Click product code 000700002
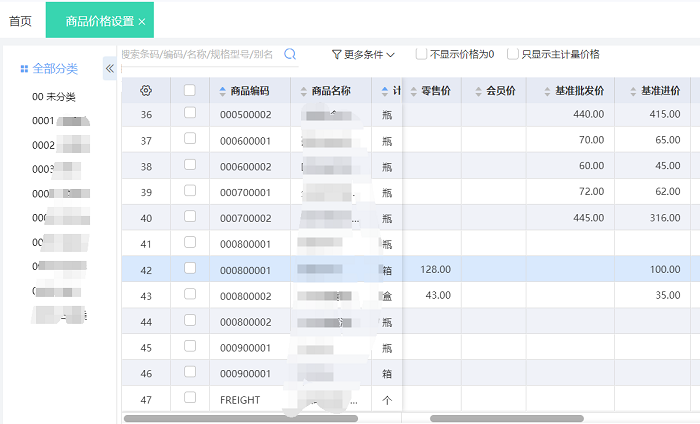This screenshot has height=424, width=700. click(246, 219)
